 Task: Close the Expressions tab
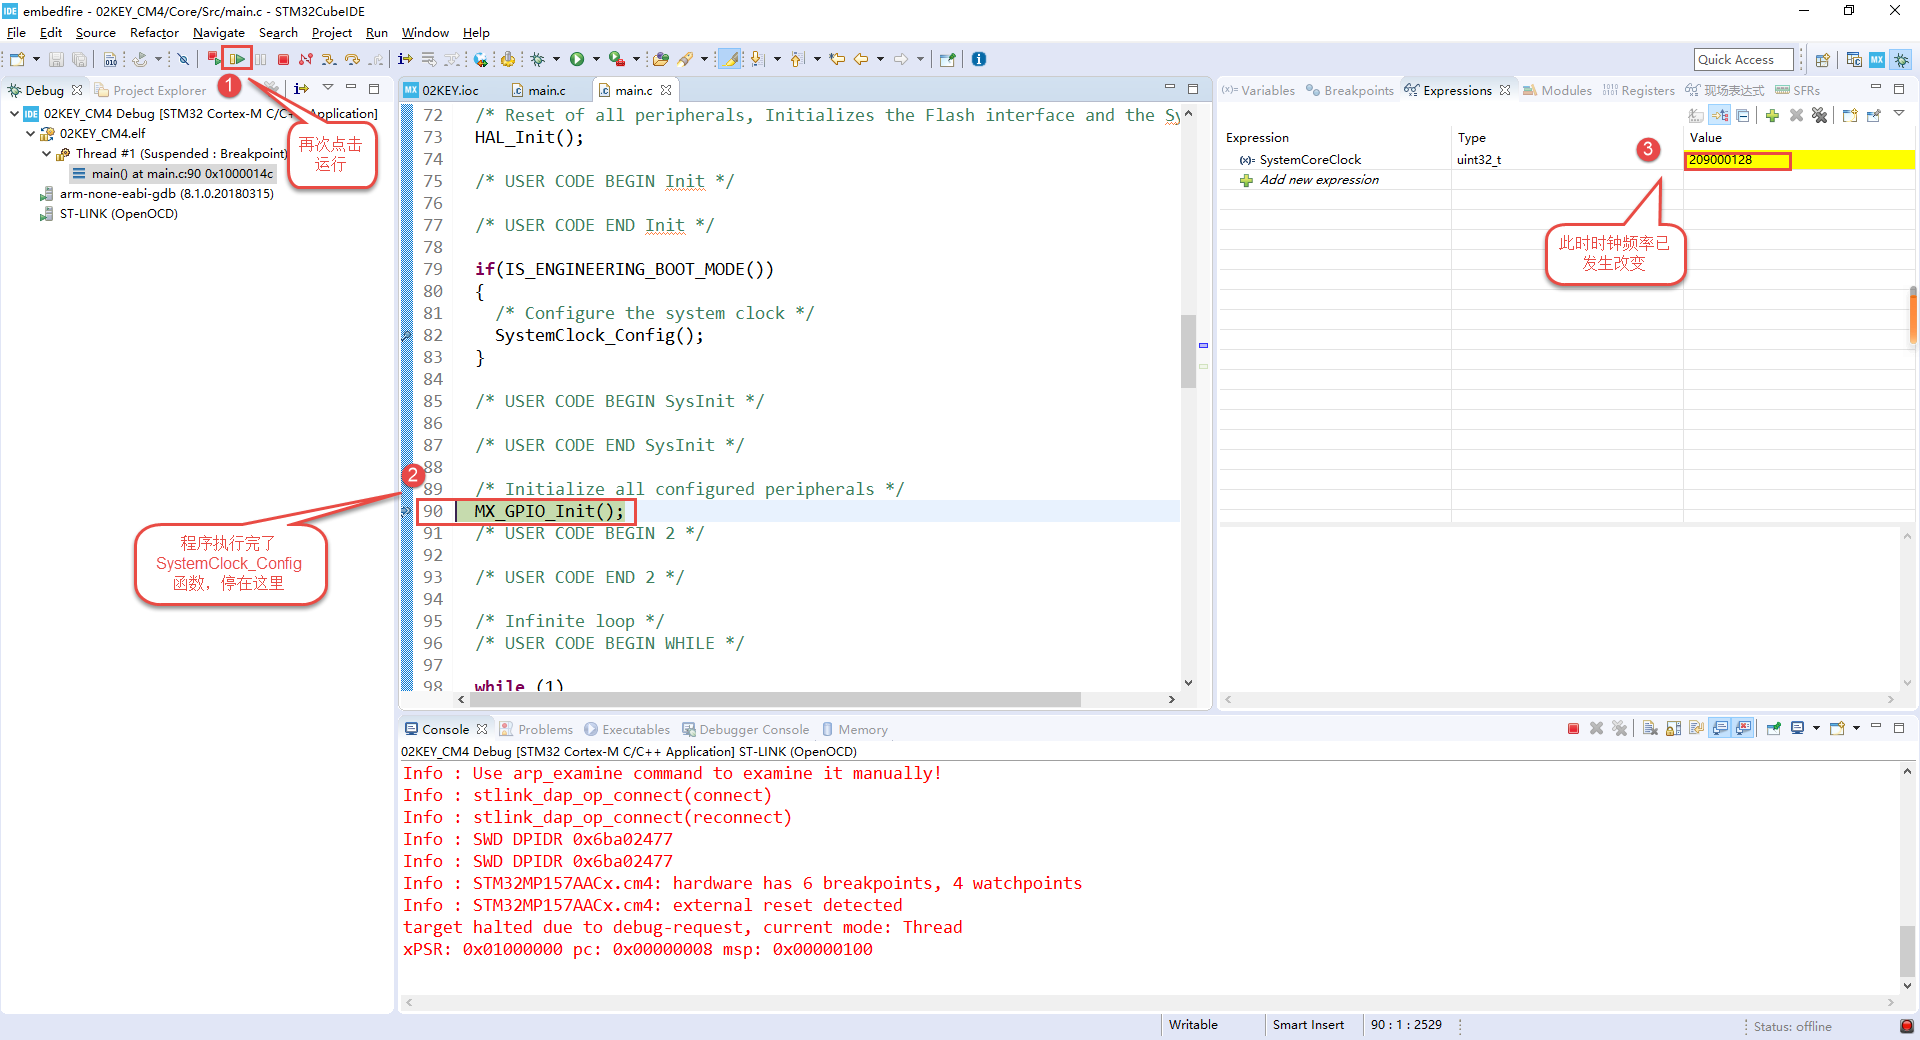[1505, 90]
